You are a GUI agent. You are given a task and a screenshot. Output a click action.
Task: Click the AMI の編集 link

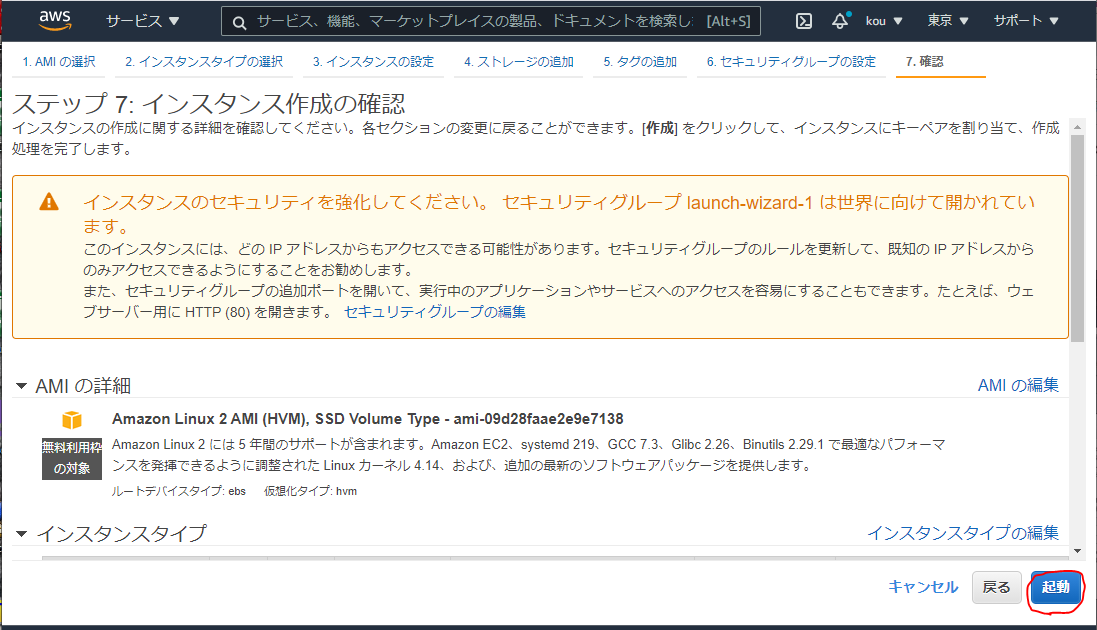point(1018,385)
